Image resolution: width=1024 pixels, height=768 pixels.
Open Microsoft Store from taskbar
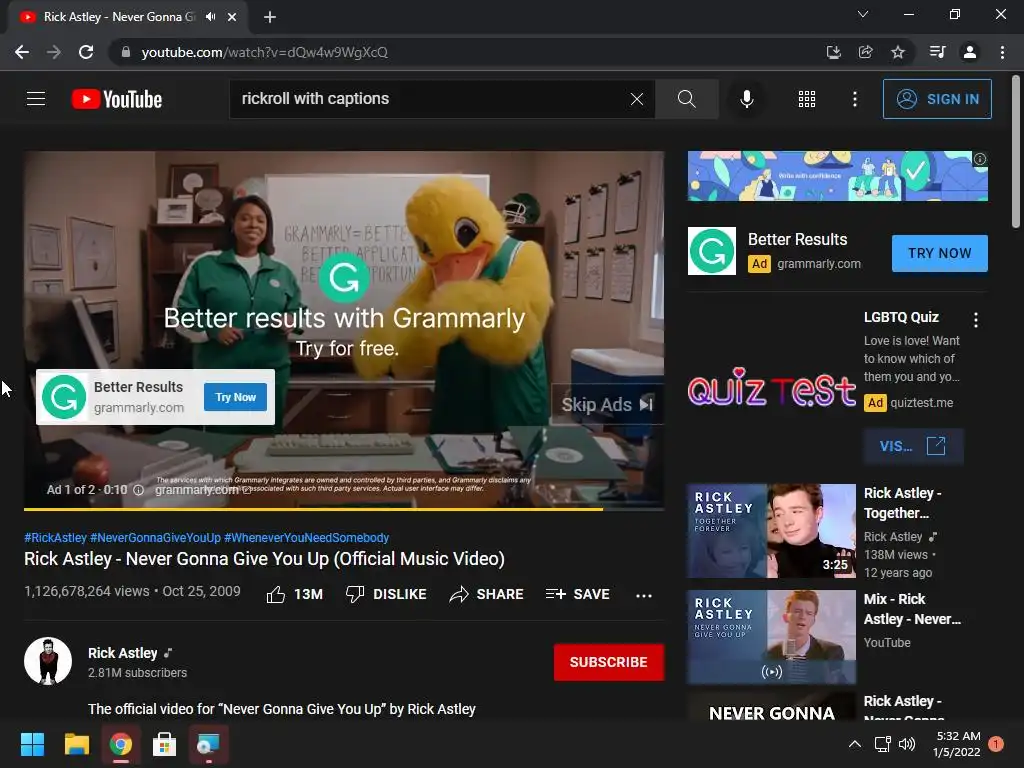(165, 744)
